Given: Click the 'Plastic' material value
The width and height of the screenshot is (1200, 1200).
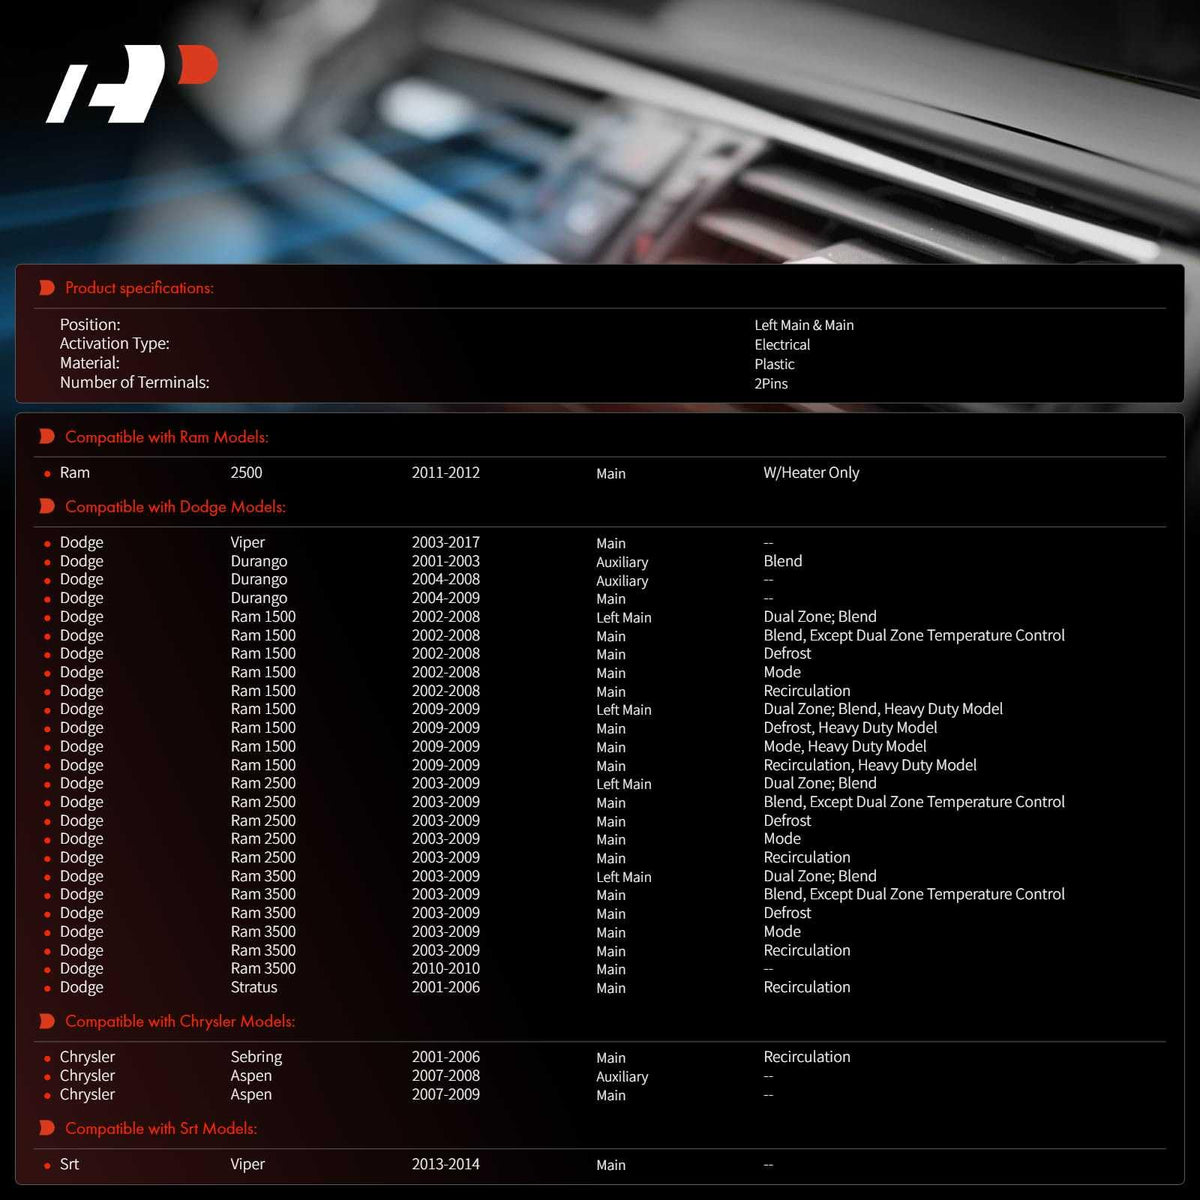Looking at the screenshot, I should [x=775, y=364].
